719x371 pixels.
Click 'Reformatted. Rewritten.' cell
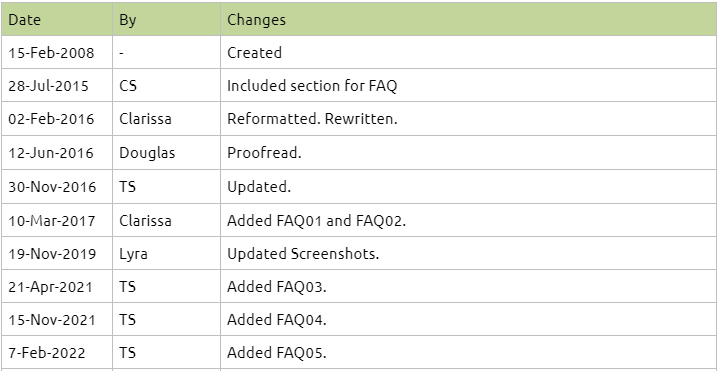pyautogui.click(x=469, y=119)
